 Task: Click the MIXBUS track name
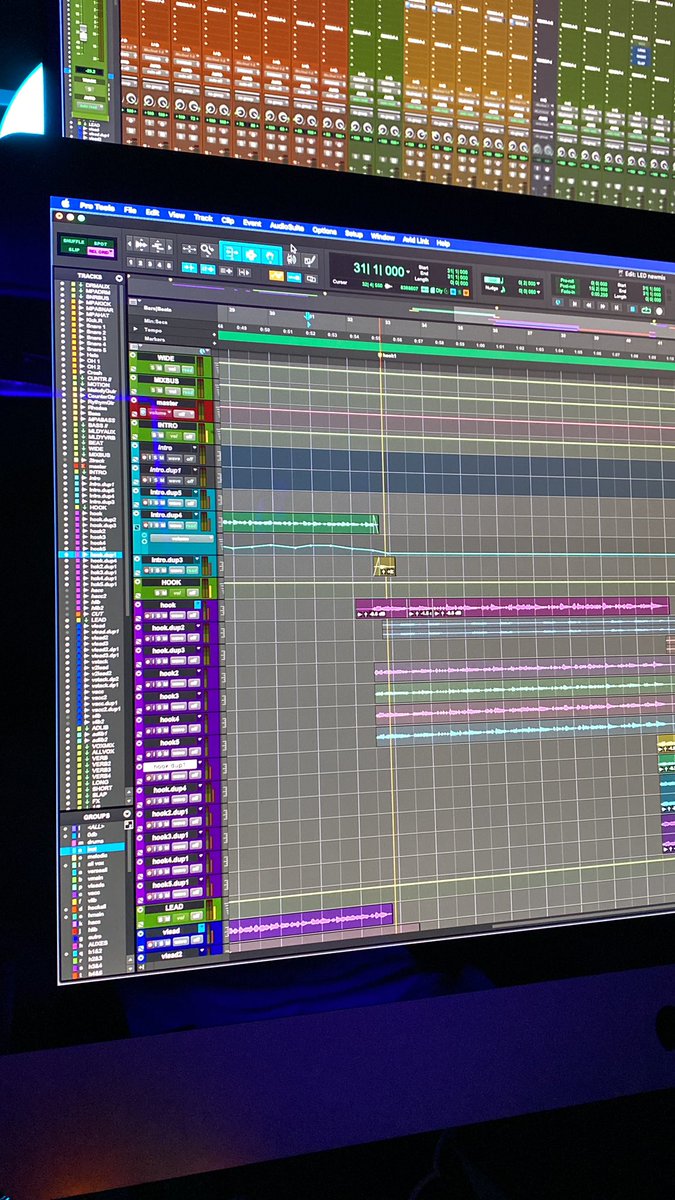click(166, 380)
